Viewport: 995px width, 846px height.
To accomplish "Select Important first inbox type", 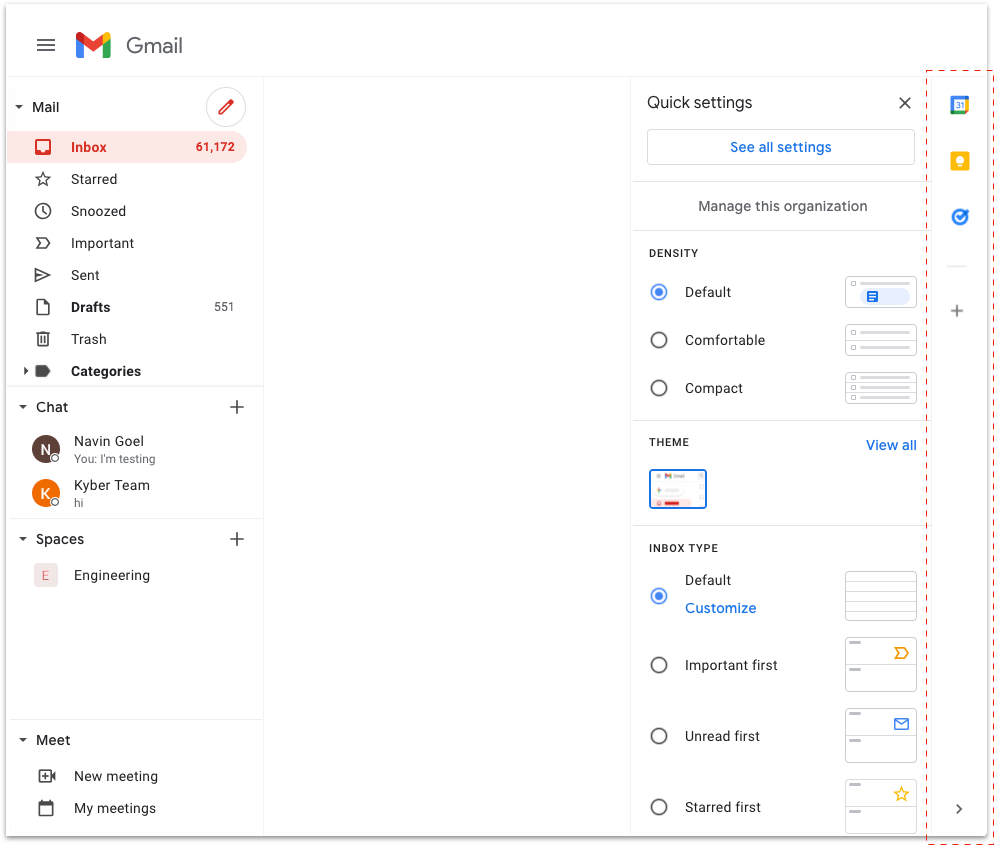I will point(659,665).
